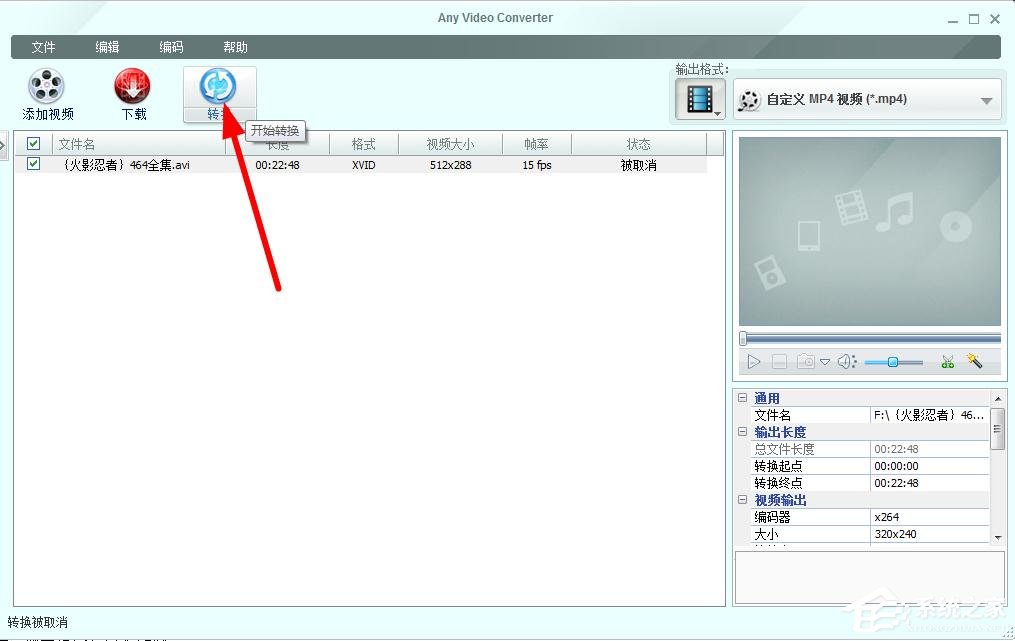1015x641 pixels.
Task: Adjust the volume slider
Action: point(893,361)
